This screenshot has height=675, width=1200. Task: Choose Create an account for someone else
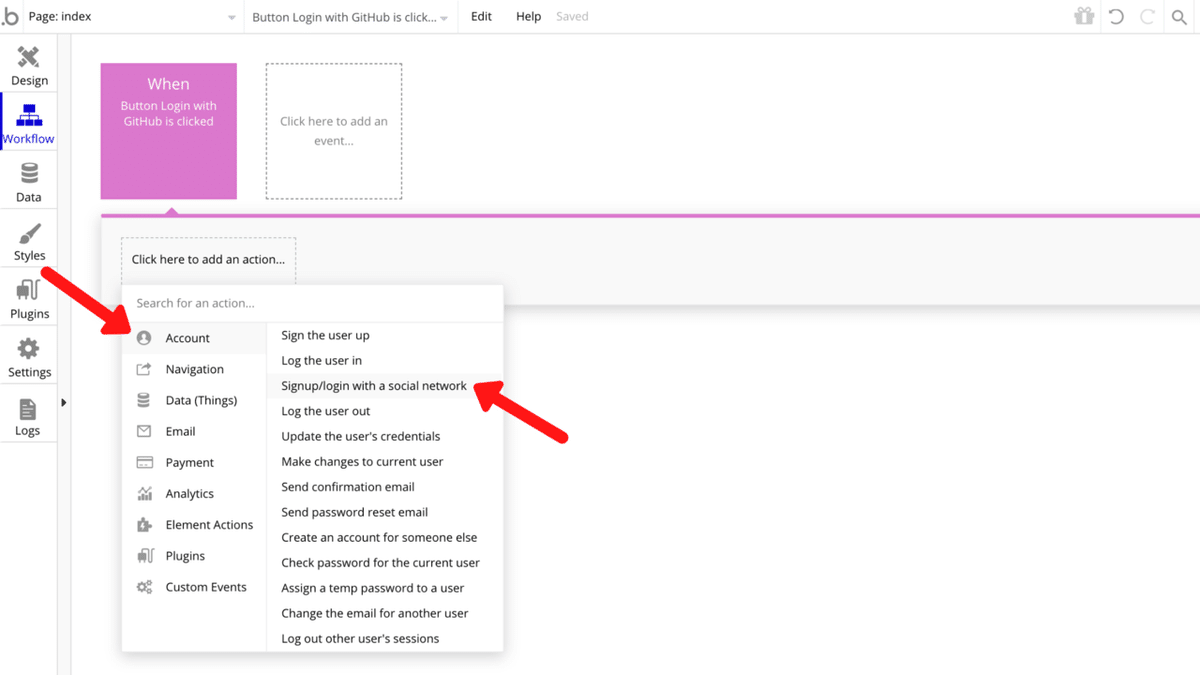pyautogui.click(x=385, y=537)
